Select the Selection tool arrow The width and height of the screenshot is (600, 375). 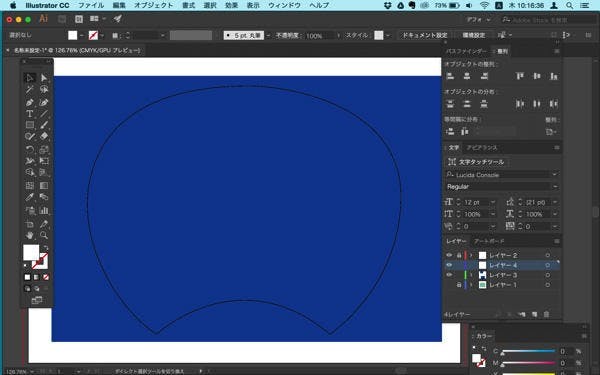30,78
